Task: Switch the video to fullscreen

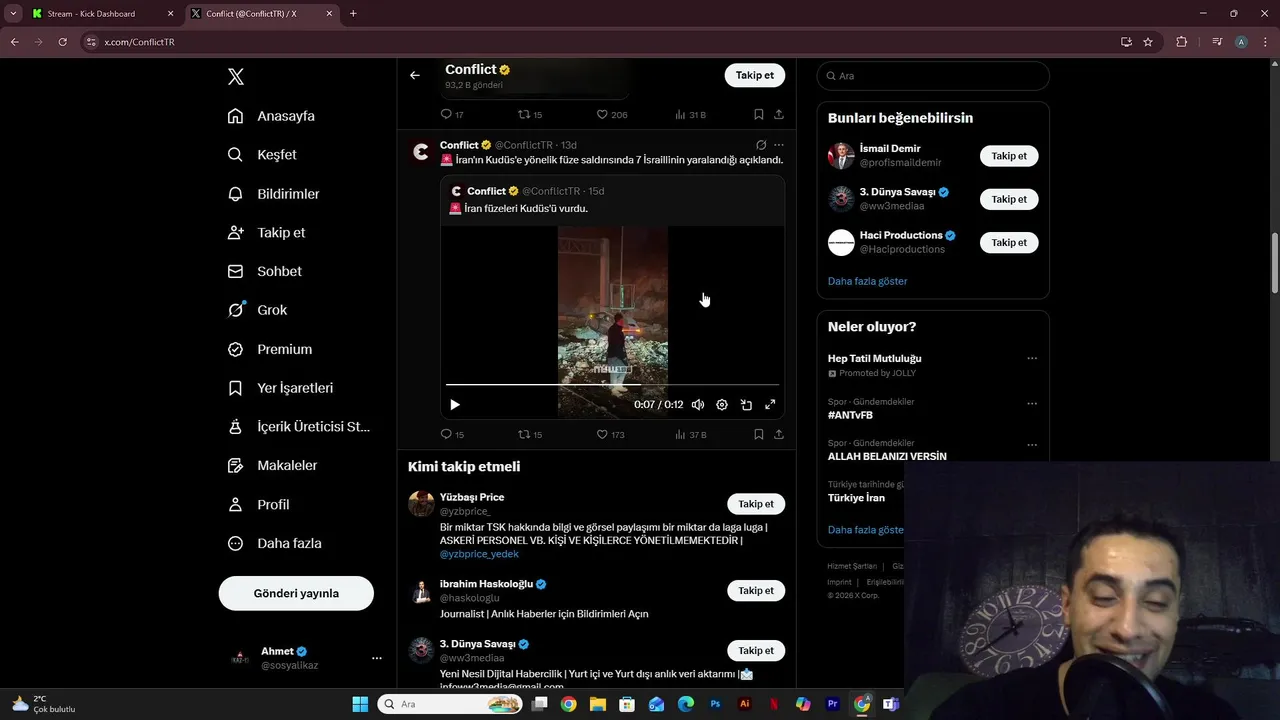Action: (x=770, y=405)
